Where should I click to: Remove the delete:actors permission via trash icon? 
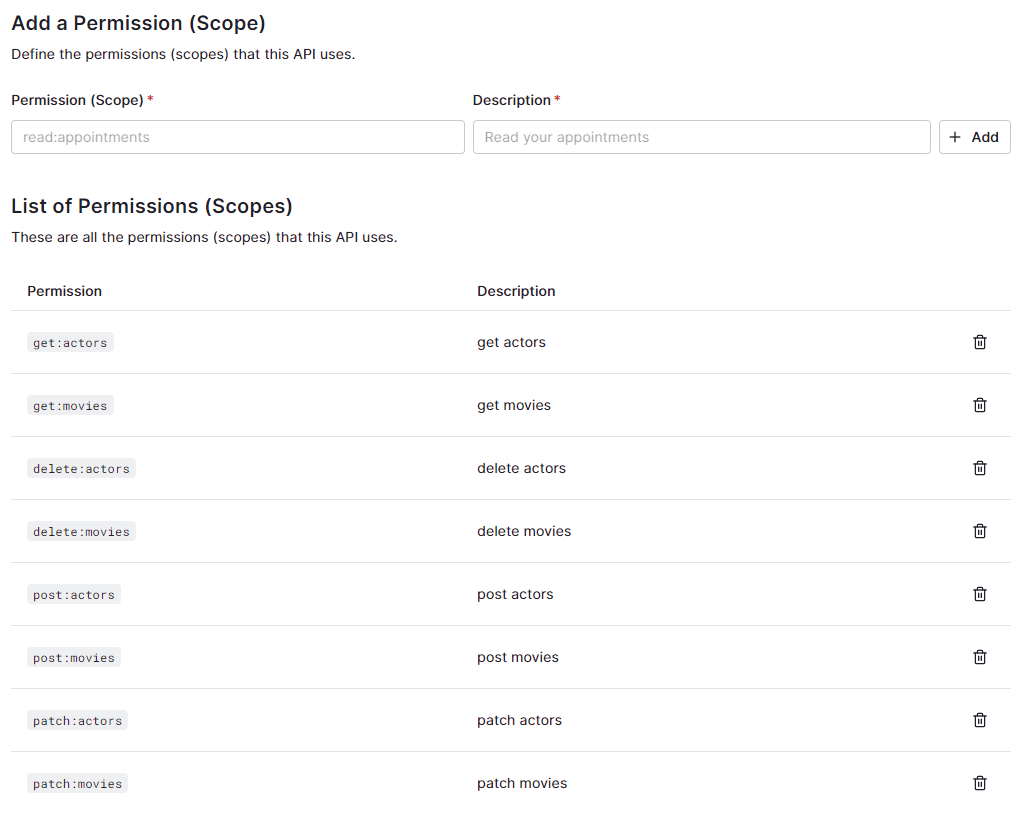pyautogui.click(x=980, y=468)
